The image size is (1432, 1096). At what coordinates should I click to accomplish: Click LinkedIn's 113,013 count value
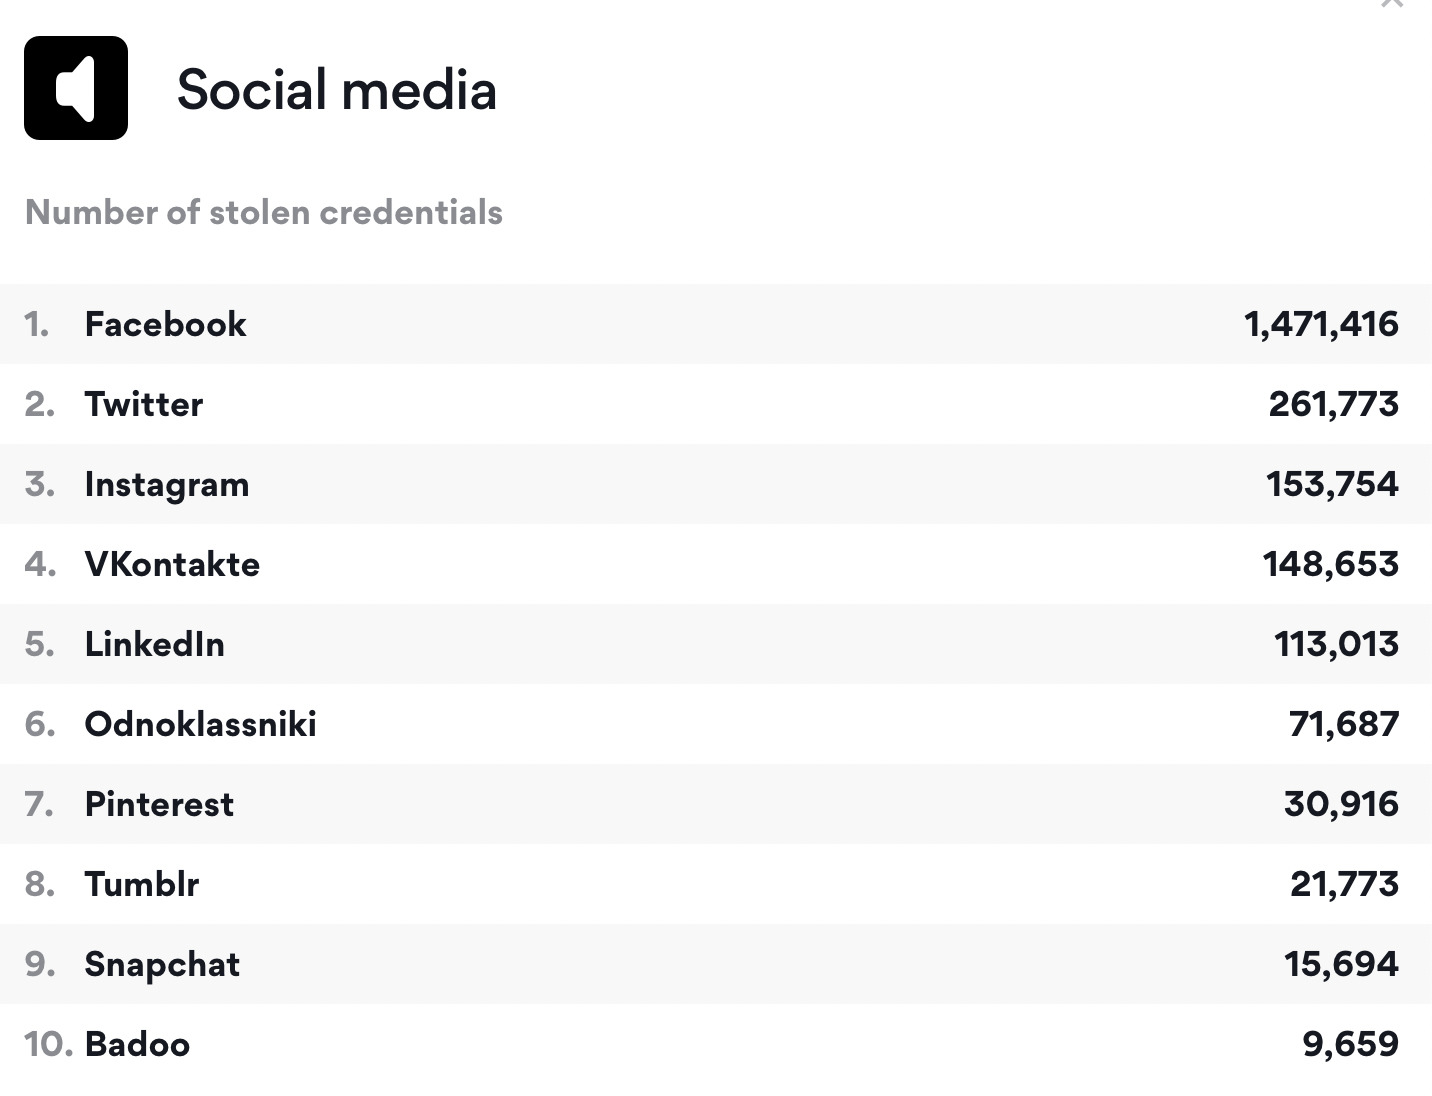point(1336,644)
